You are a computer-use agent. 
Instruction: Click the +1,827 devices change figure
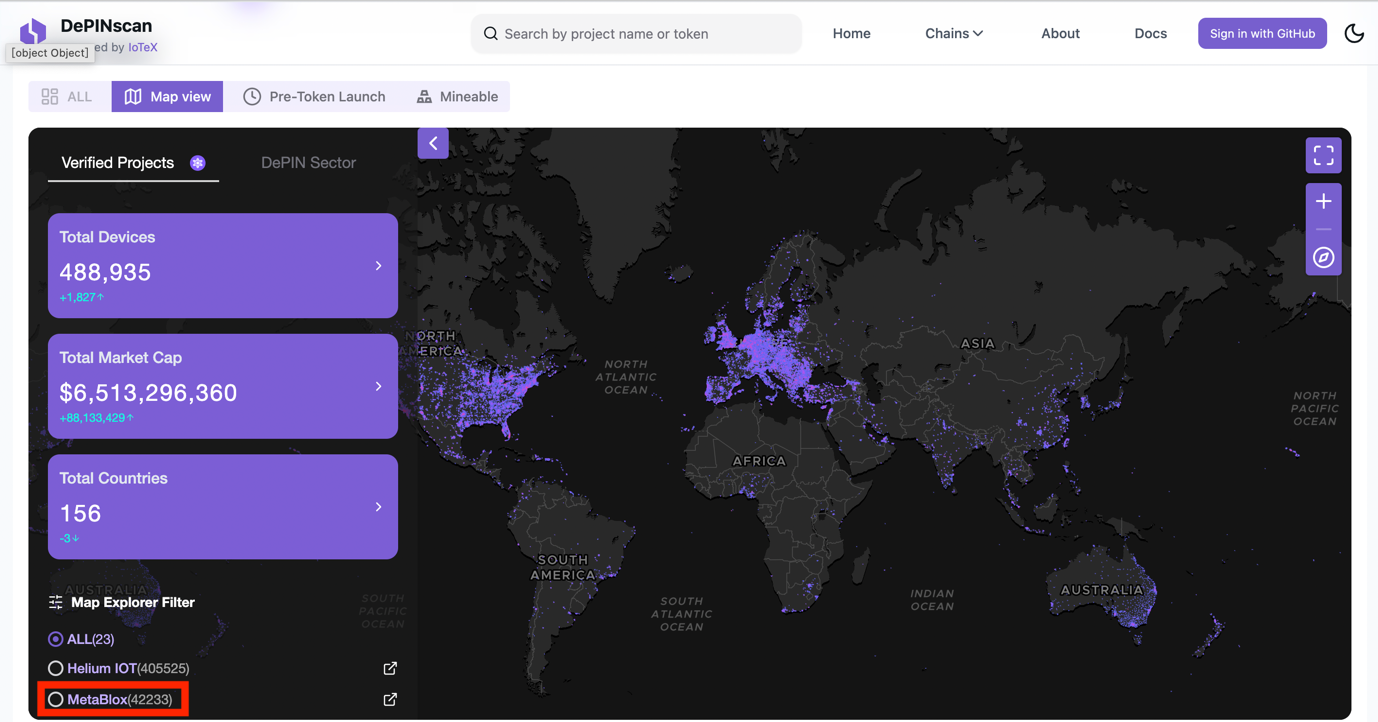[81, 297]
